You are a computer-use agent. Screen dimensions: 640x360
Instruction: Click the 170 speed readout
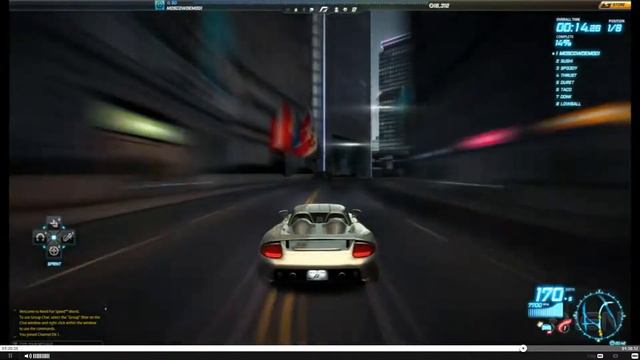tap(549, 294)
